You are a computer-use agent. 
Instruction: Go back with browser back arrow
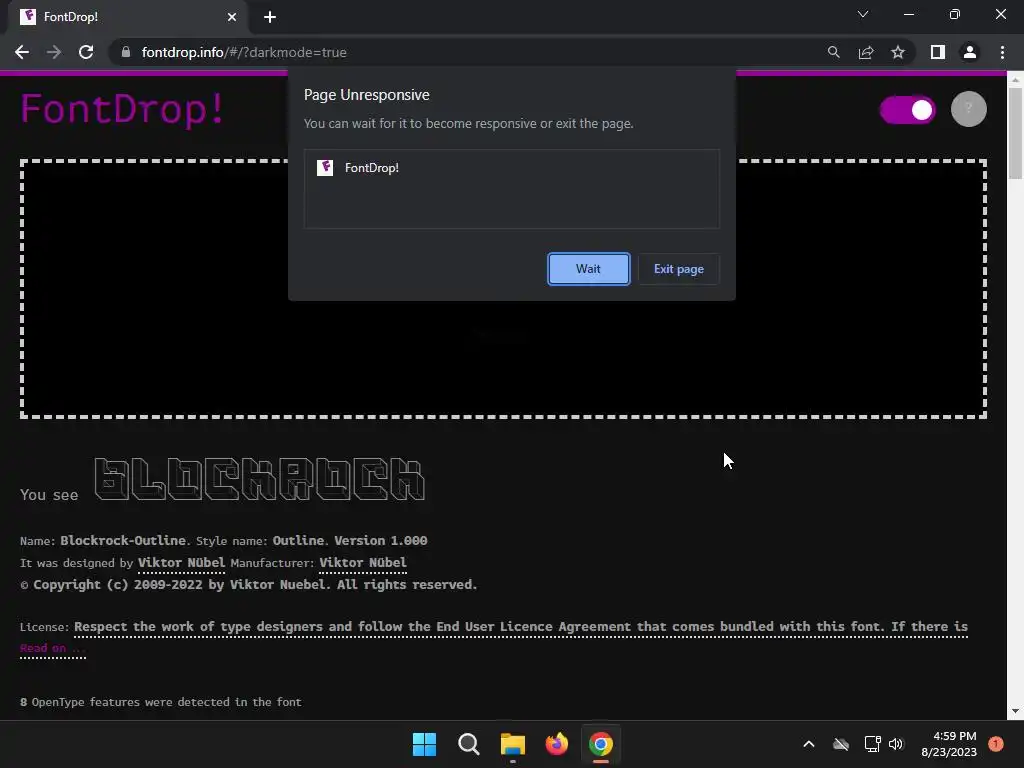(x=22, y=52)
